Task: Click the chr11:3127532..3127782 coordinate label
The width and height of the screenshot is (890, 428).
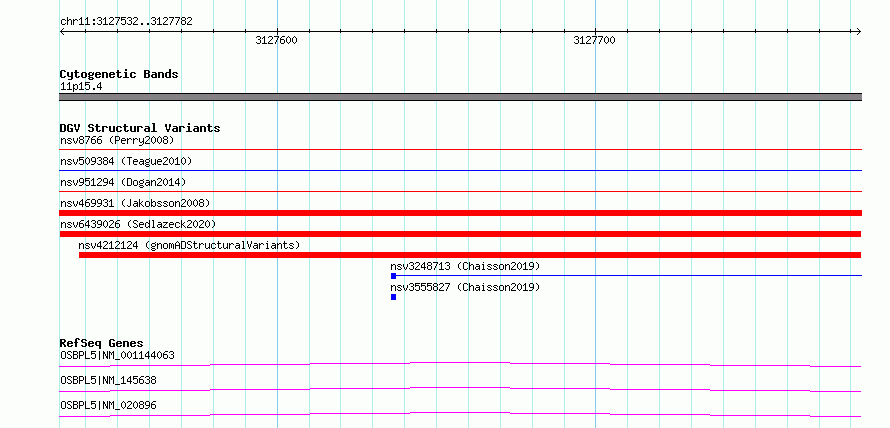Action: [x=126, y=22]
